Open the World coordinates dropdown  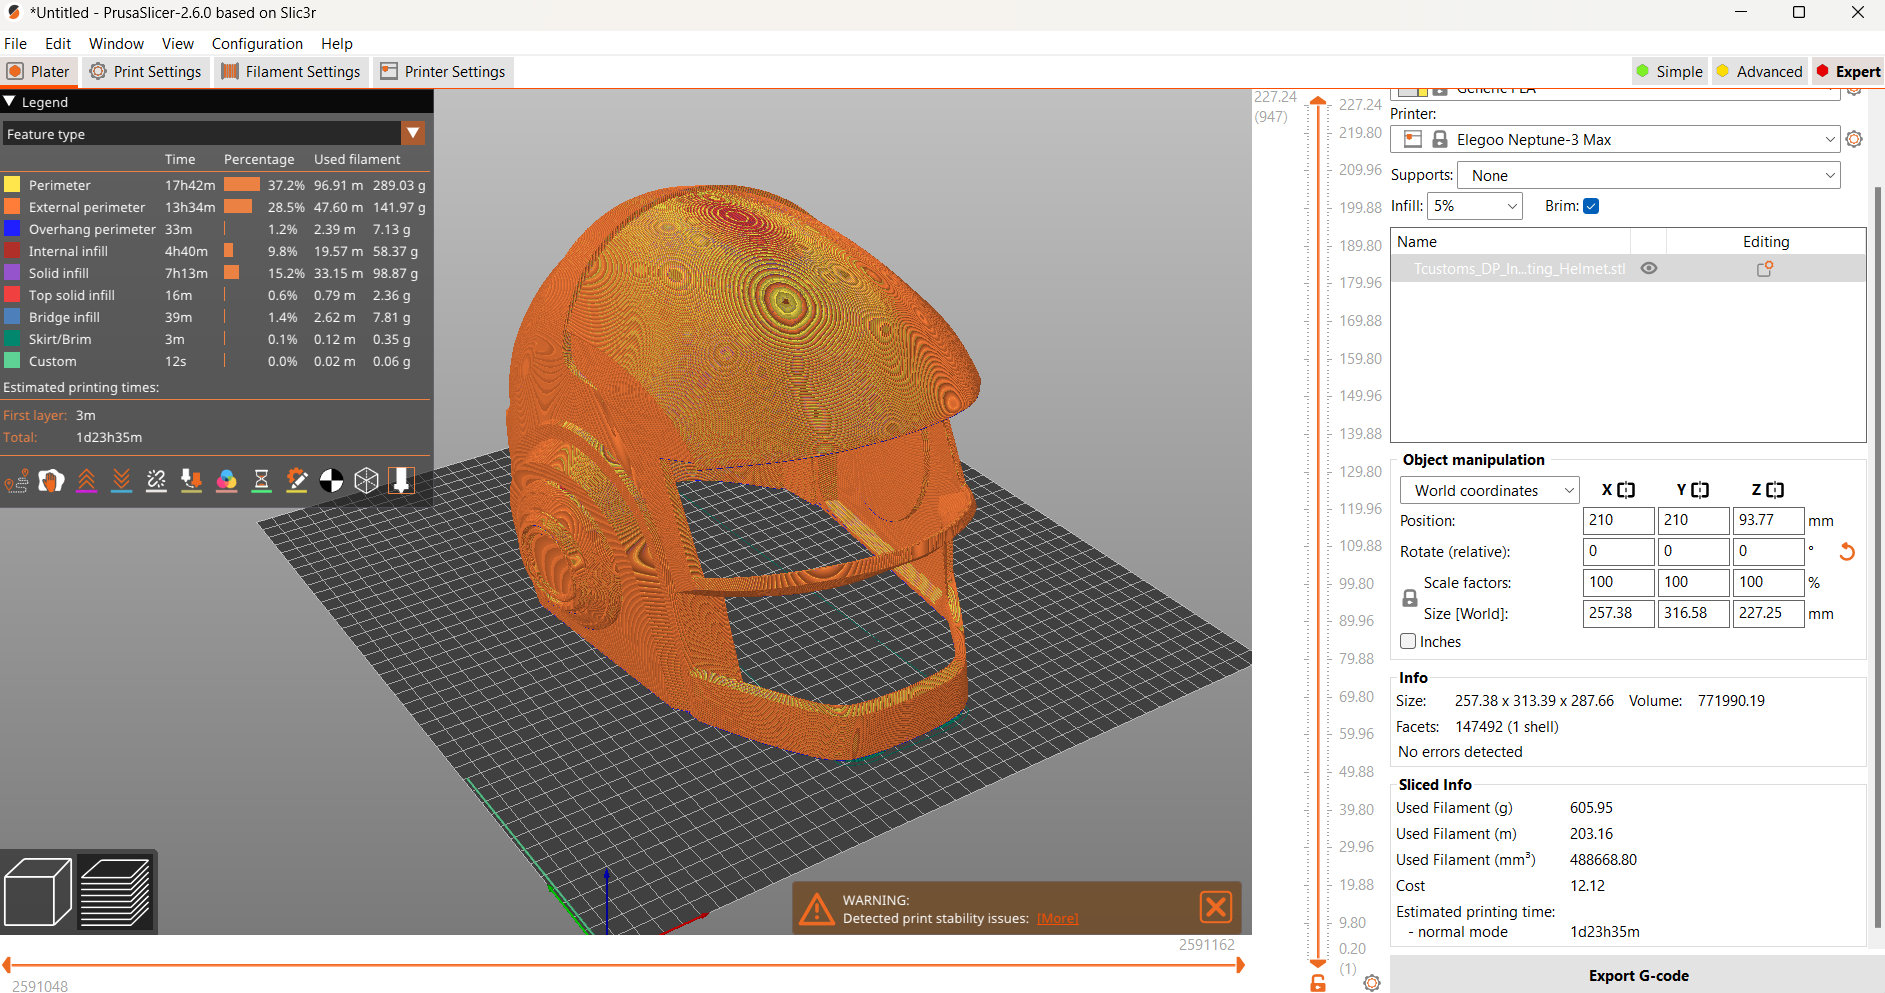1488,490
